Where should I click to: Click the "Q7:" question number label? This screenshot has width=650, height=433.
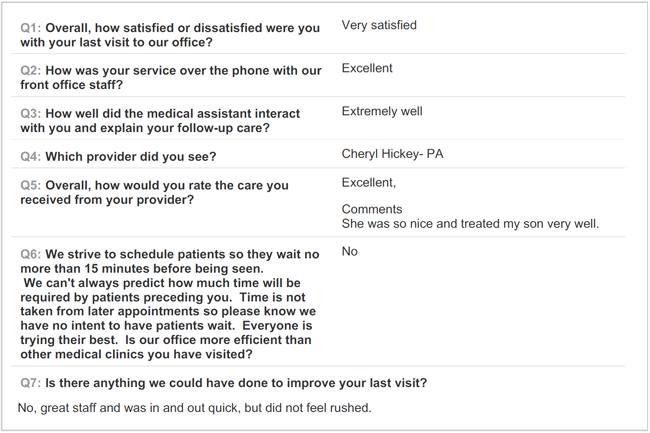pyautogui.click(x=31, y=384)
